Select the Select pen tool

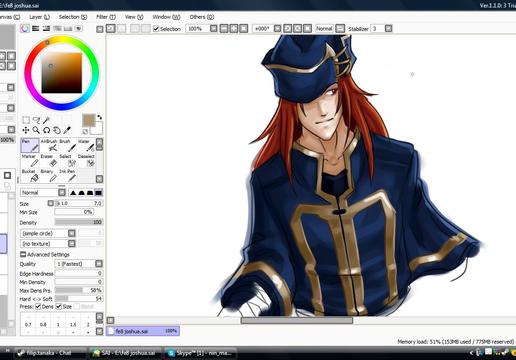pos(67,161)
